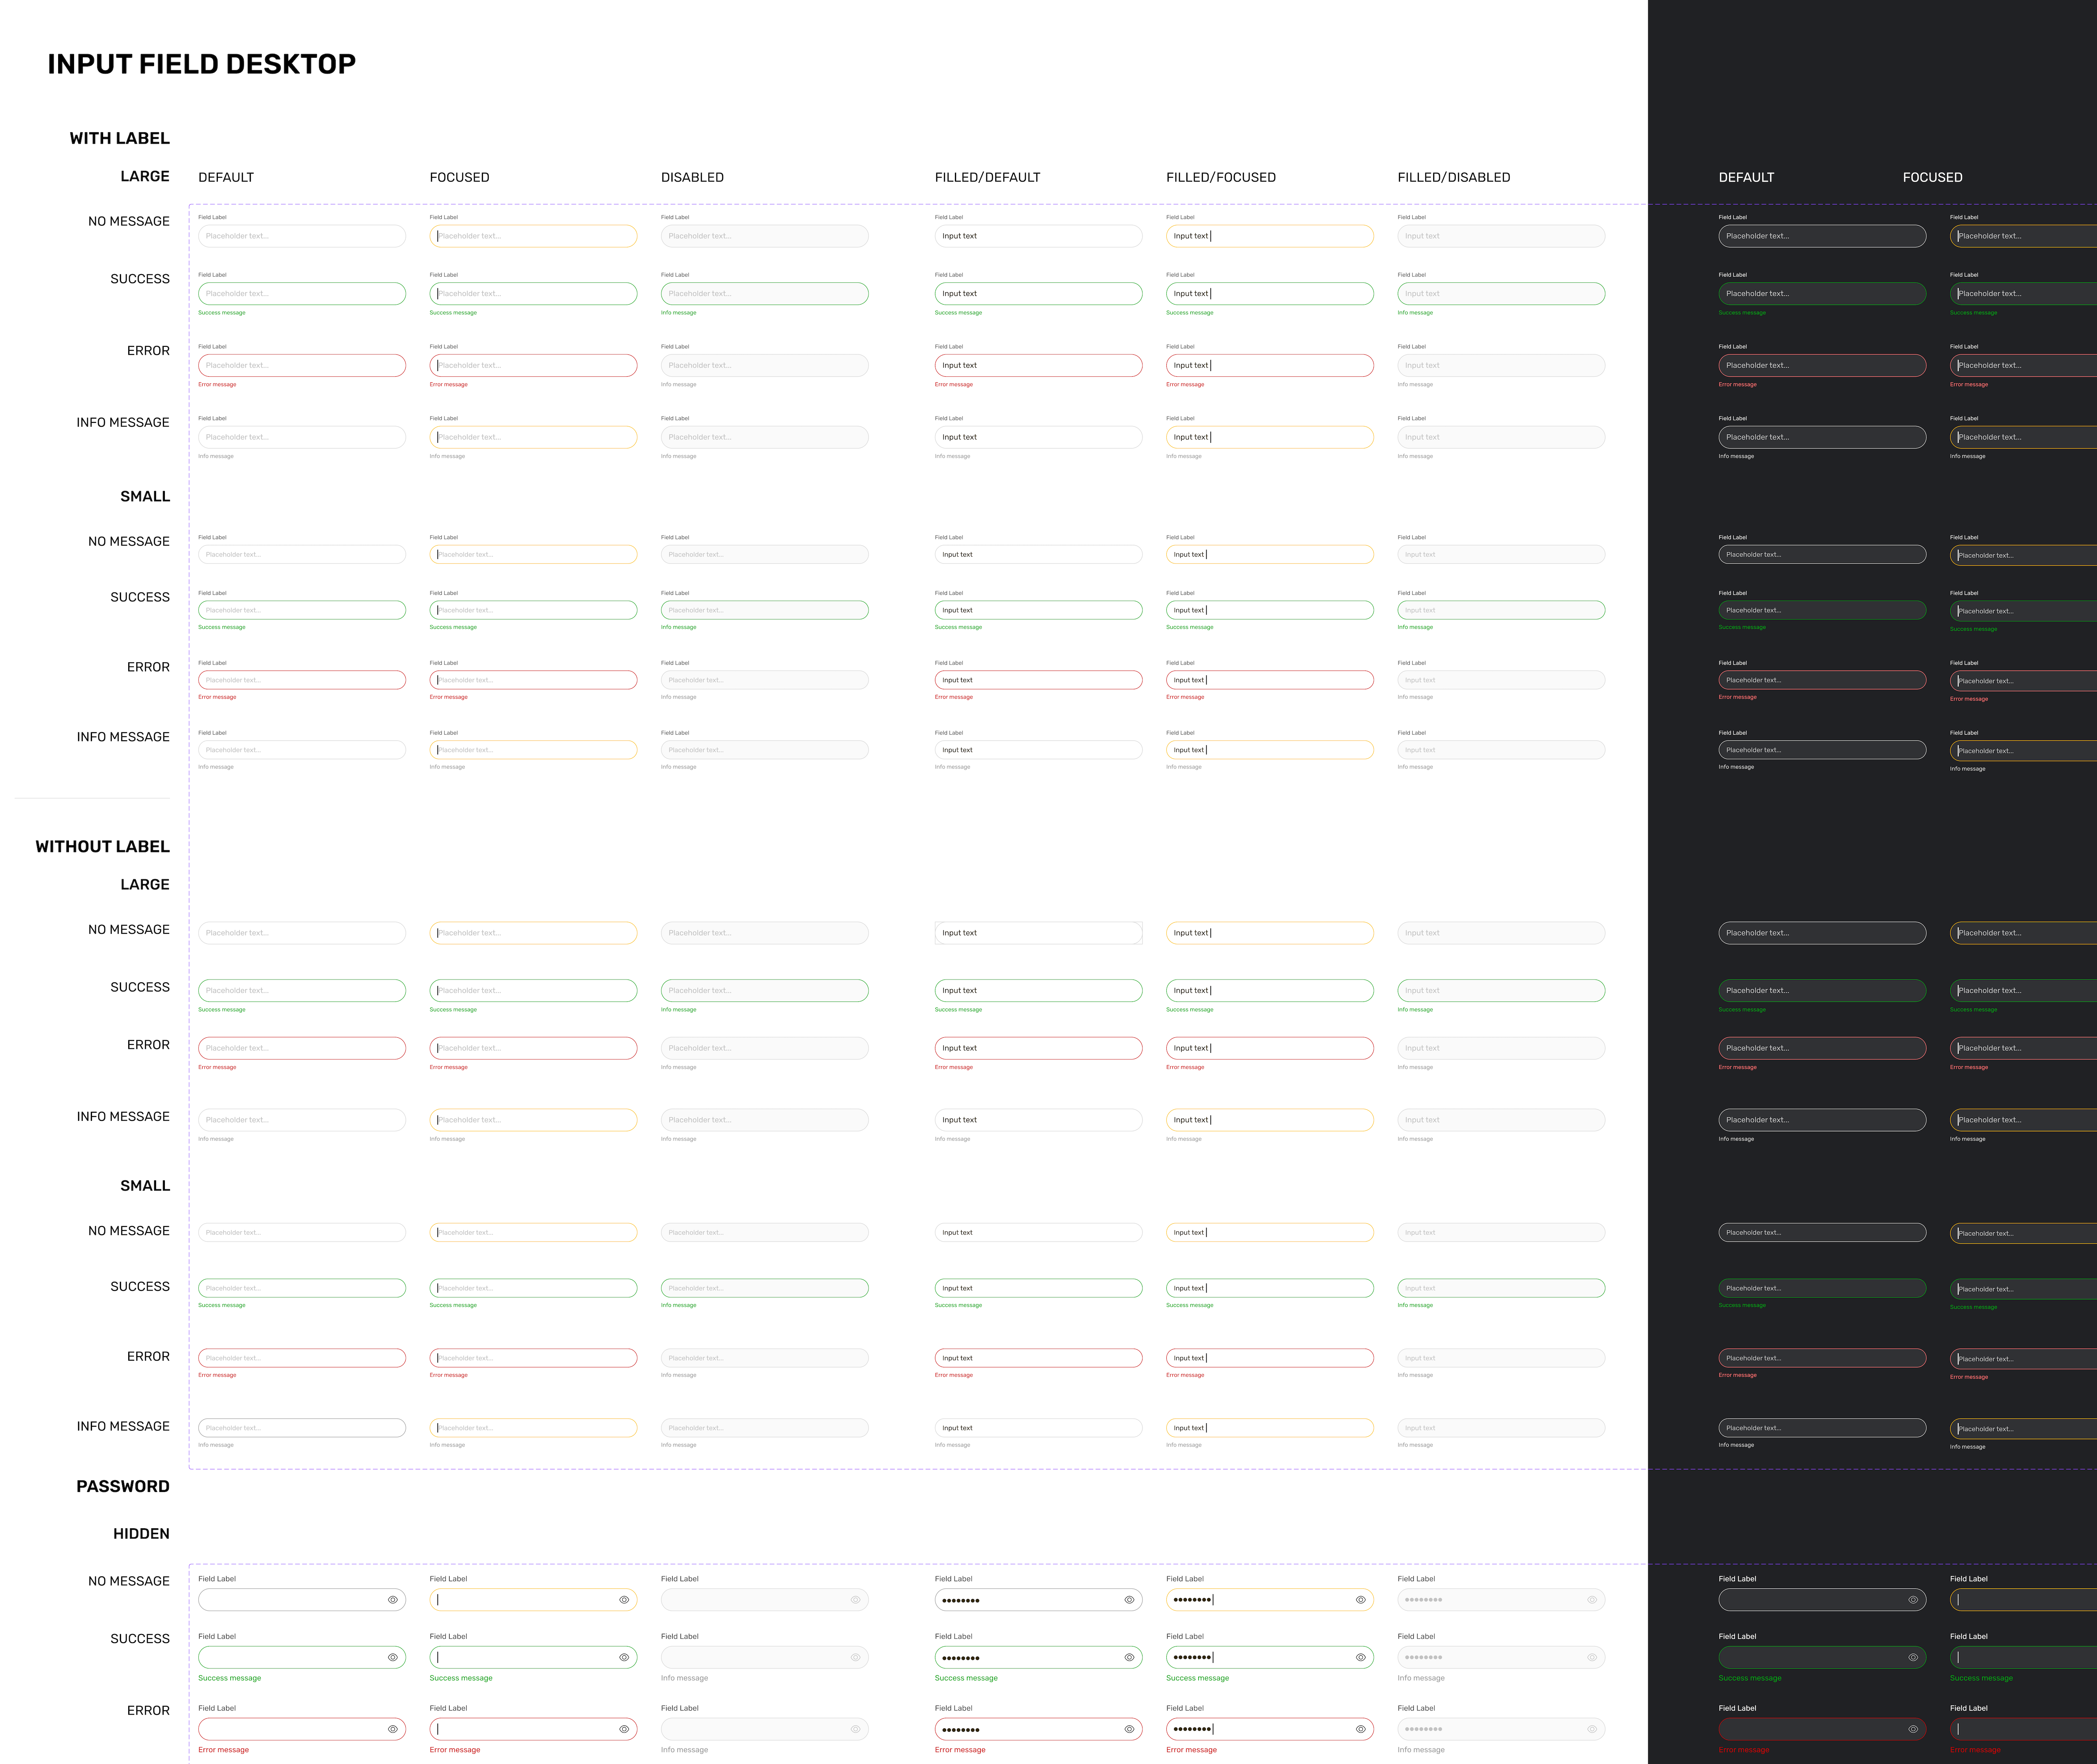Click dark-theme Without Label small Error Default input

pyautogui.click(x=1822, y=1358)
